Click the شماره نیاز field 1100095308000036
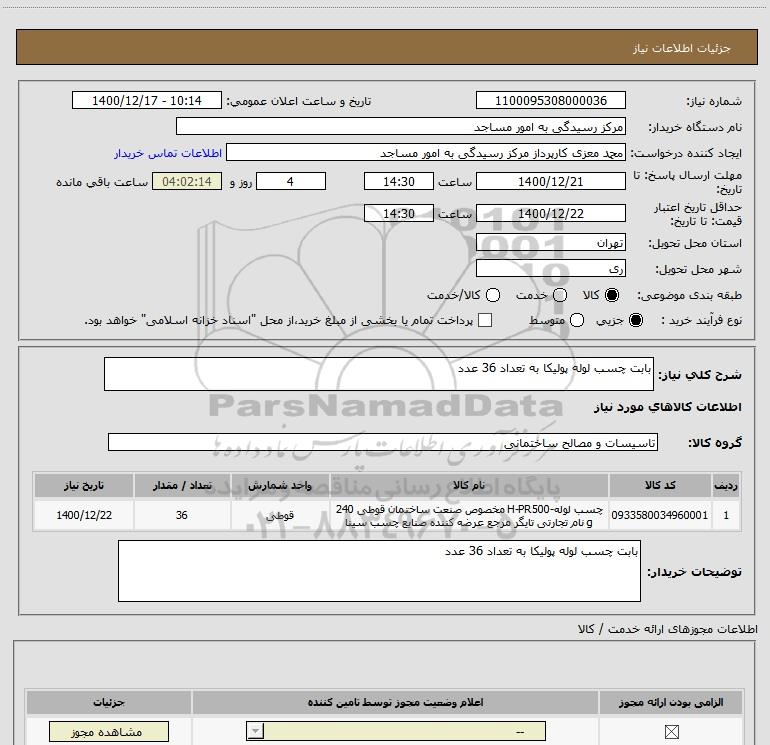Viewport: 770px width, 745px height. click(x=550, y=100)
